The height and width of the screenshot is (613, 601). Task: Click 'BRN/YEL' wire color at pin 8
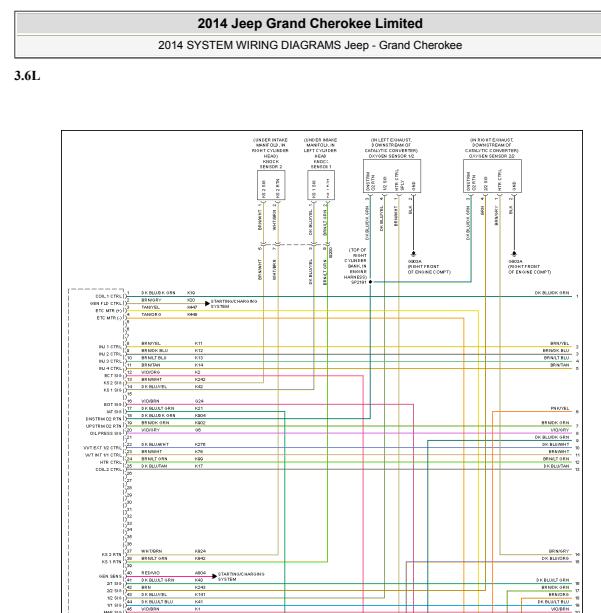tap(151, 343)
